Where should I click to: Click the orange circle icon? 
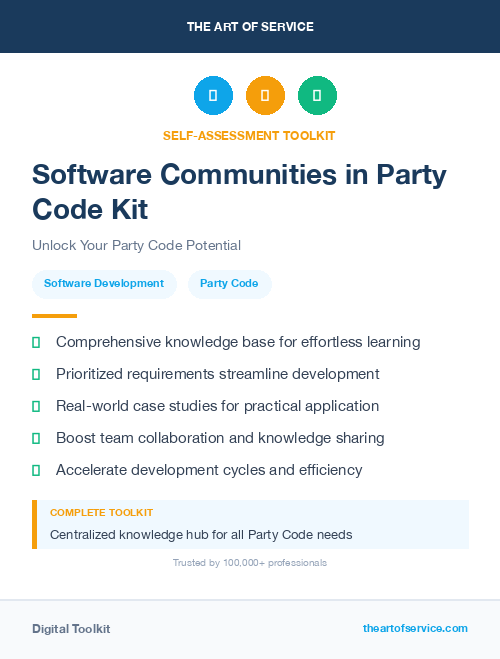(x=265, y=95)
